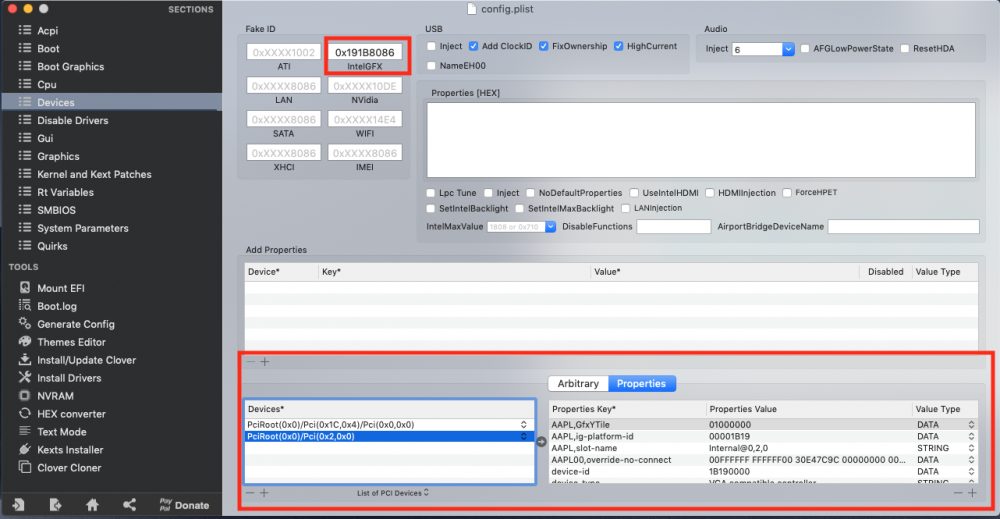Click plus icon under the Devices list

tap(264, 492)
